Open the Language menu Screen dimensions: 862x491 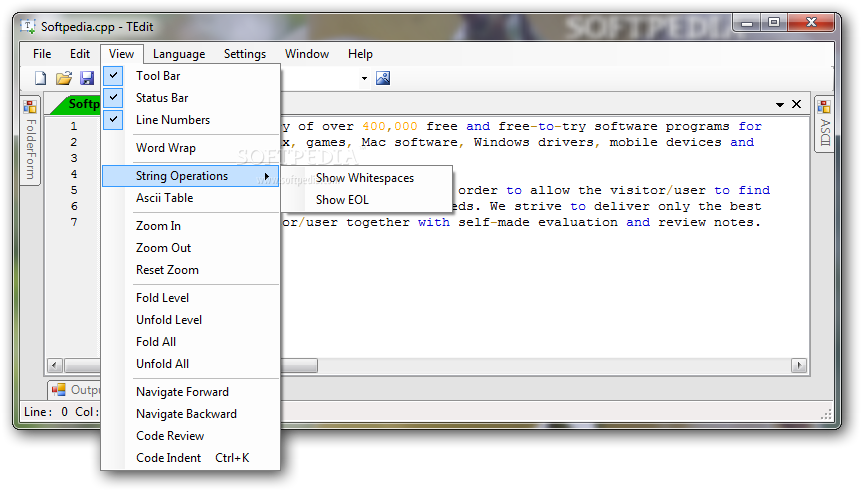tap(179, 54)
